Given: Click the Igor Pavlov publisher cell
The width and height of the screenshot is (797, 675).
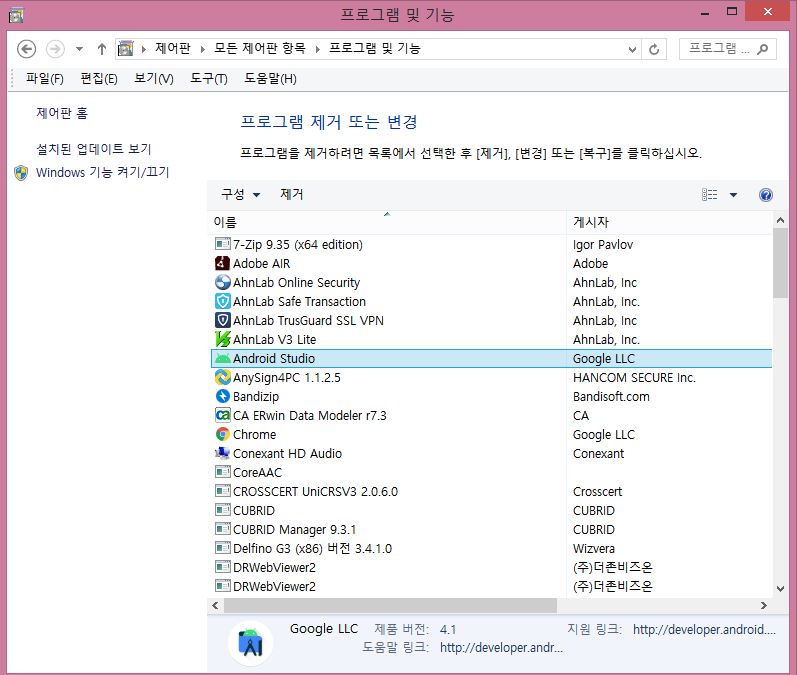Looking at the screenshot, I should (x=603, y=245).
